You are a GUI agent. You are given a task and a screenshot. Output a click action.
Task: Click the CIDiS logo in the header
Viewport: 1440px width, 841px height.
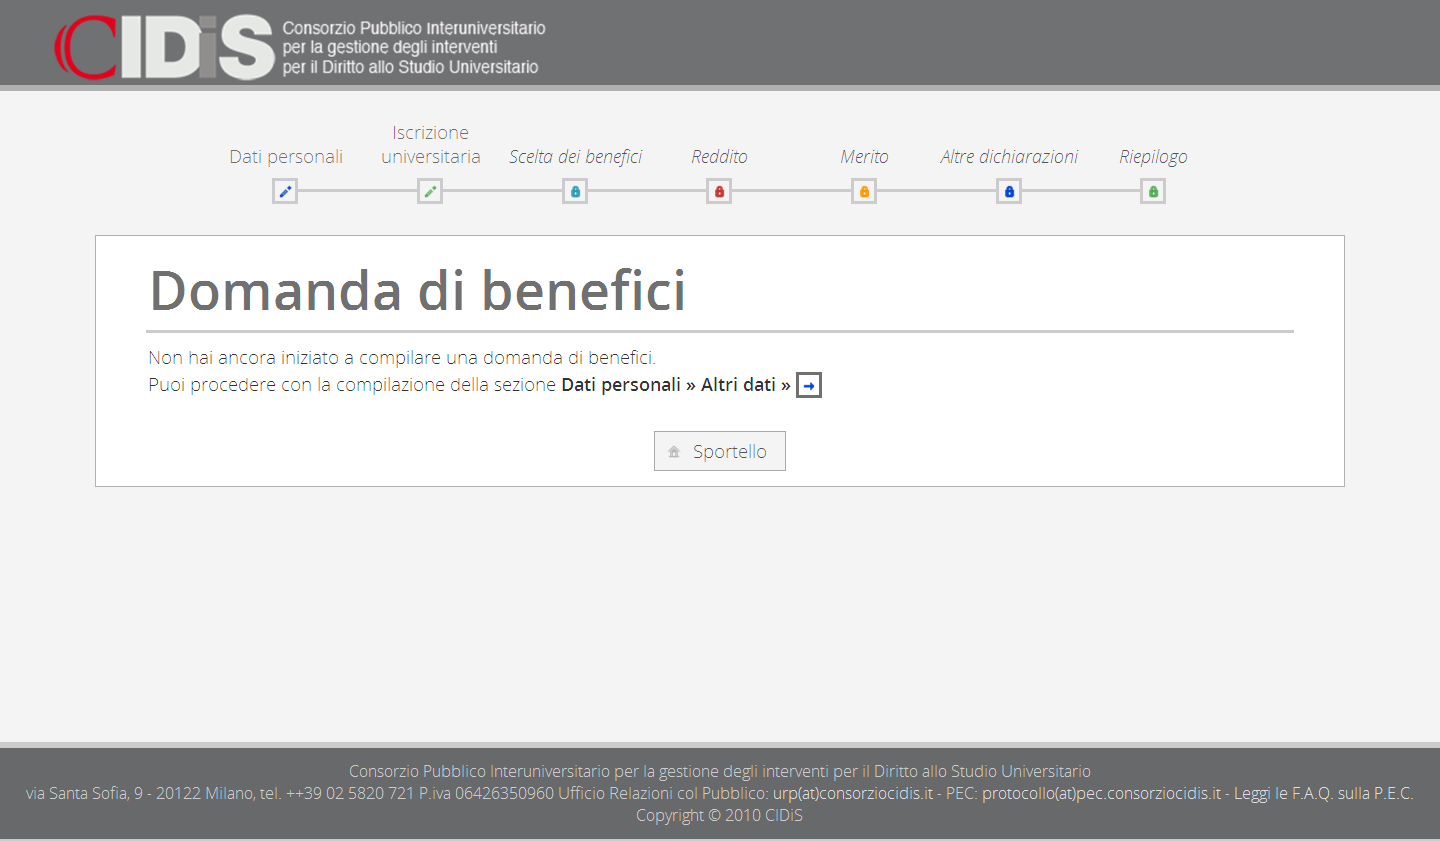(x=164, y=47)
